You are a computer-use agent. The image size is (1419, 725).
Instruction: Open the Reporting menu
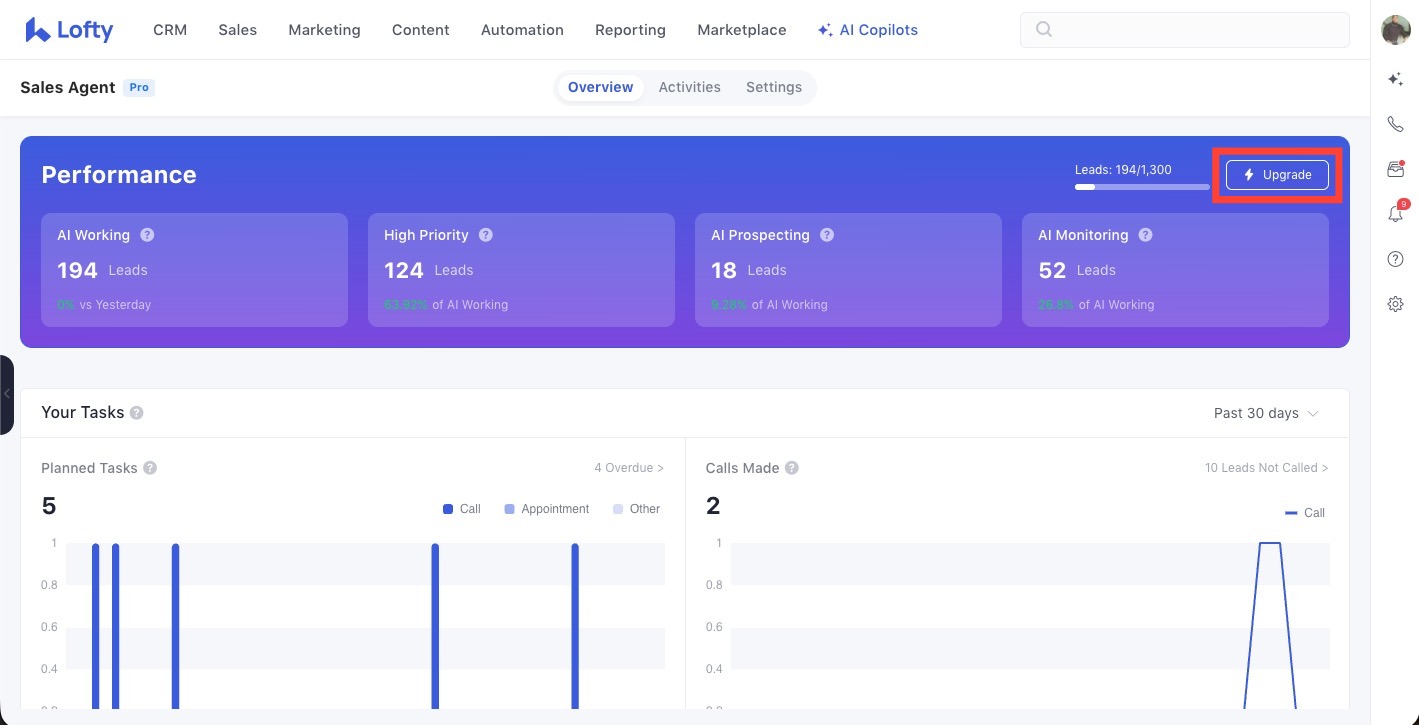[x=630, y=30]
